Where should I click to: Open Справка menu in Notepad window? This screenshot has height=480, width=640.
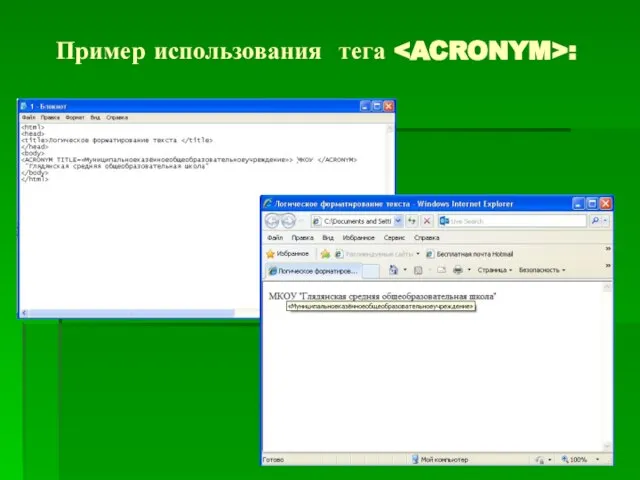pyautogui.click(x=117, y=118)
